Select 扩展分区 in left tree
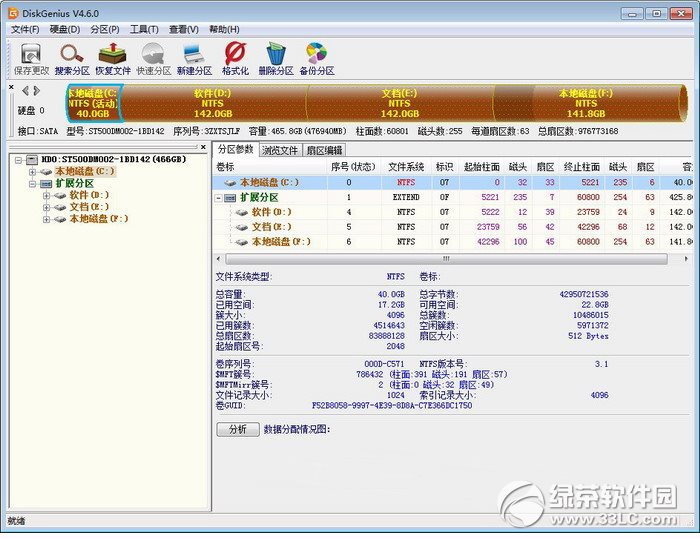 coord(75,184)
